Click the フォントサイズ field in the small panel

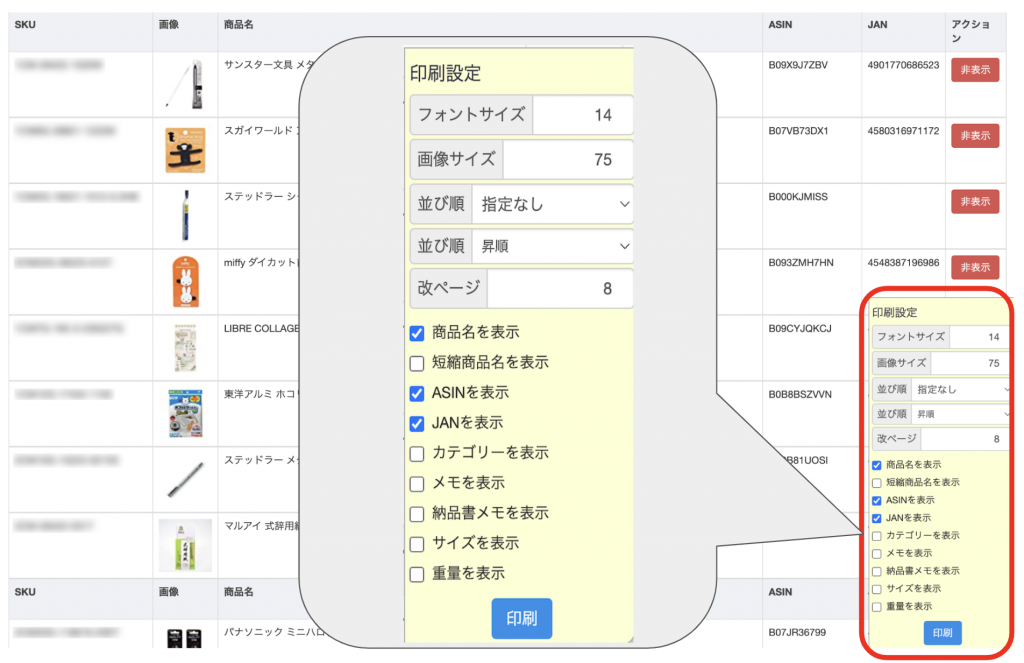(979, 337)
